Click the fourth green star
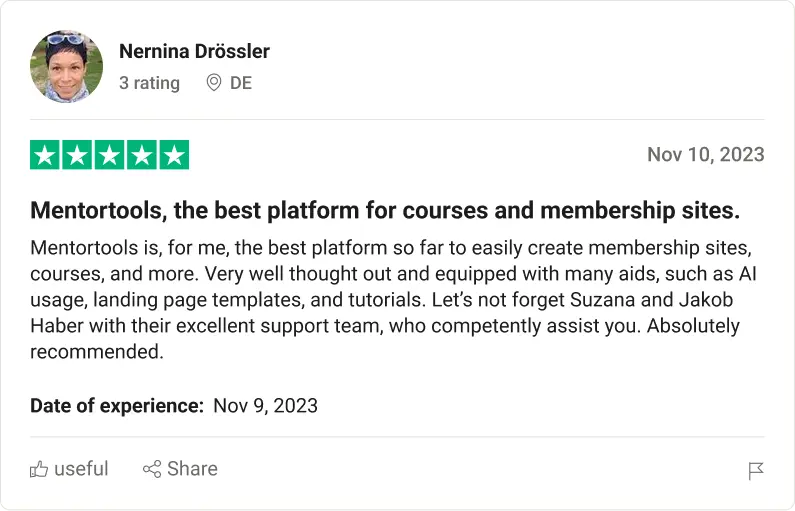 pos(142,155)
